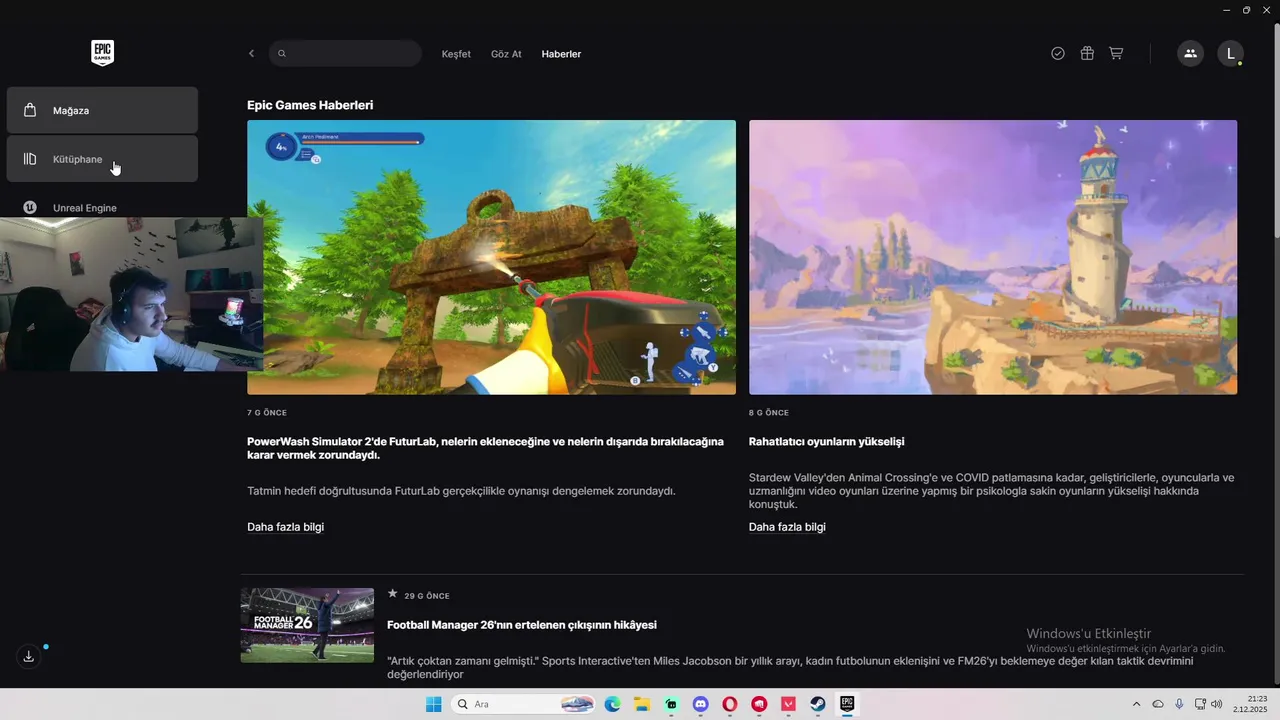Open the Football Manager 26 thumbnail
Screen dimensions: 1280x720
pos(307,625)
